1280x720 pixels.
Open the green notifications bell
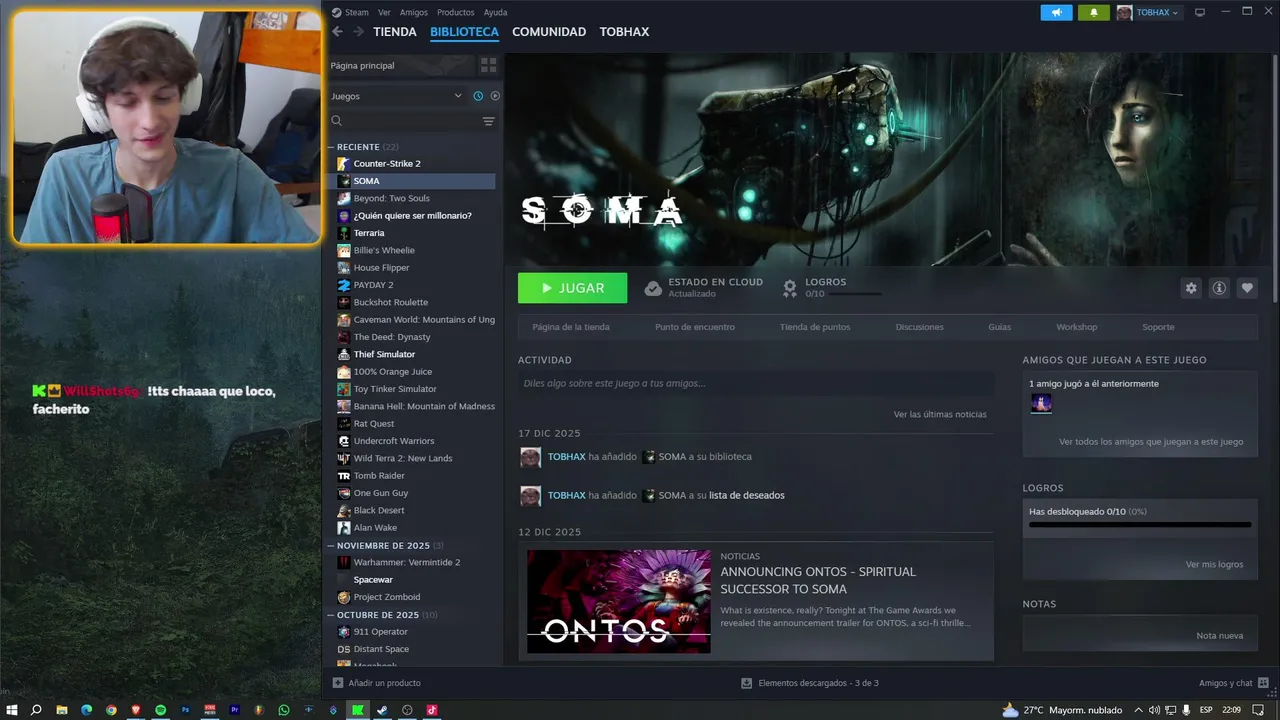tap(1094, 13)
